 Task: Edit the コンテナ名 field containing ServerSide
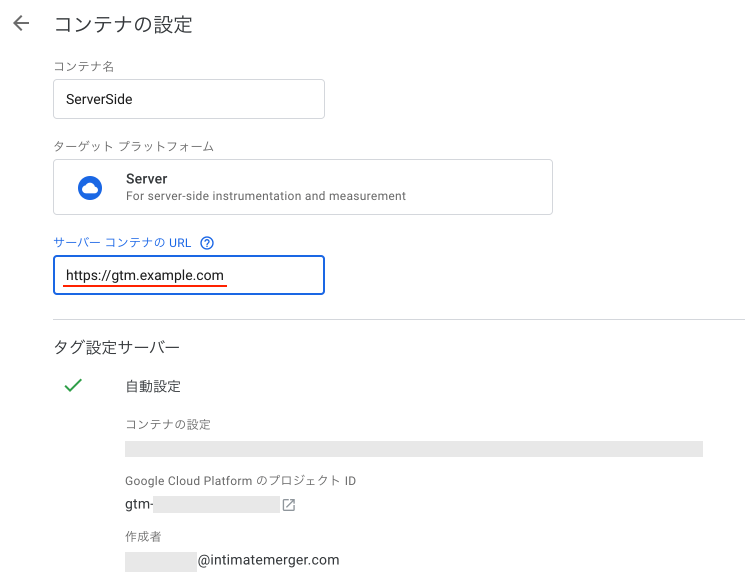[x=189, y=99]
